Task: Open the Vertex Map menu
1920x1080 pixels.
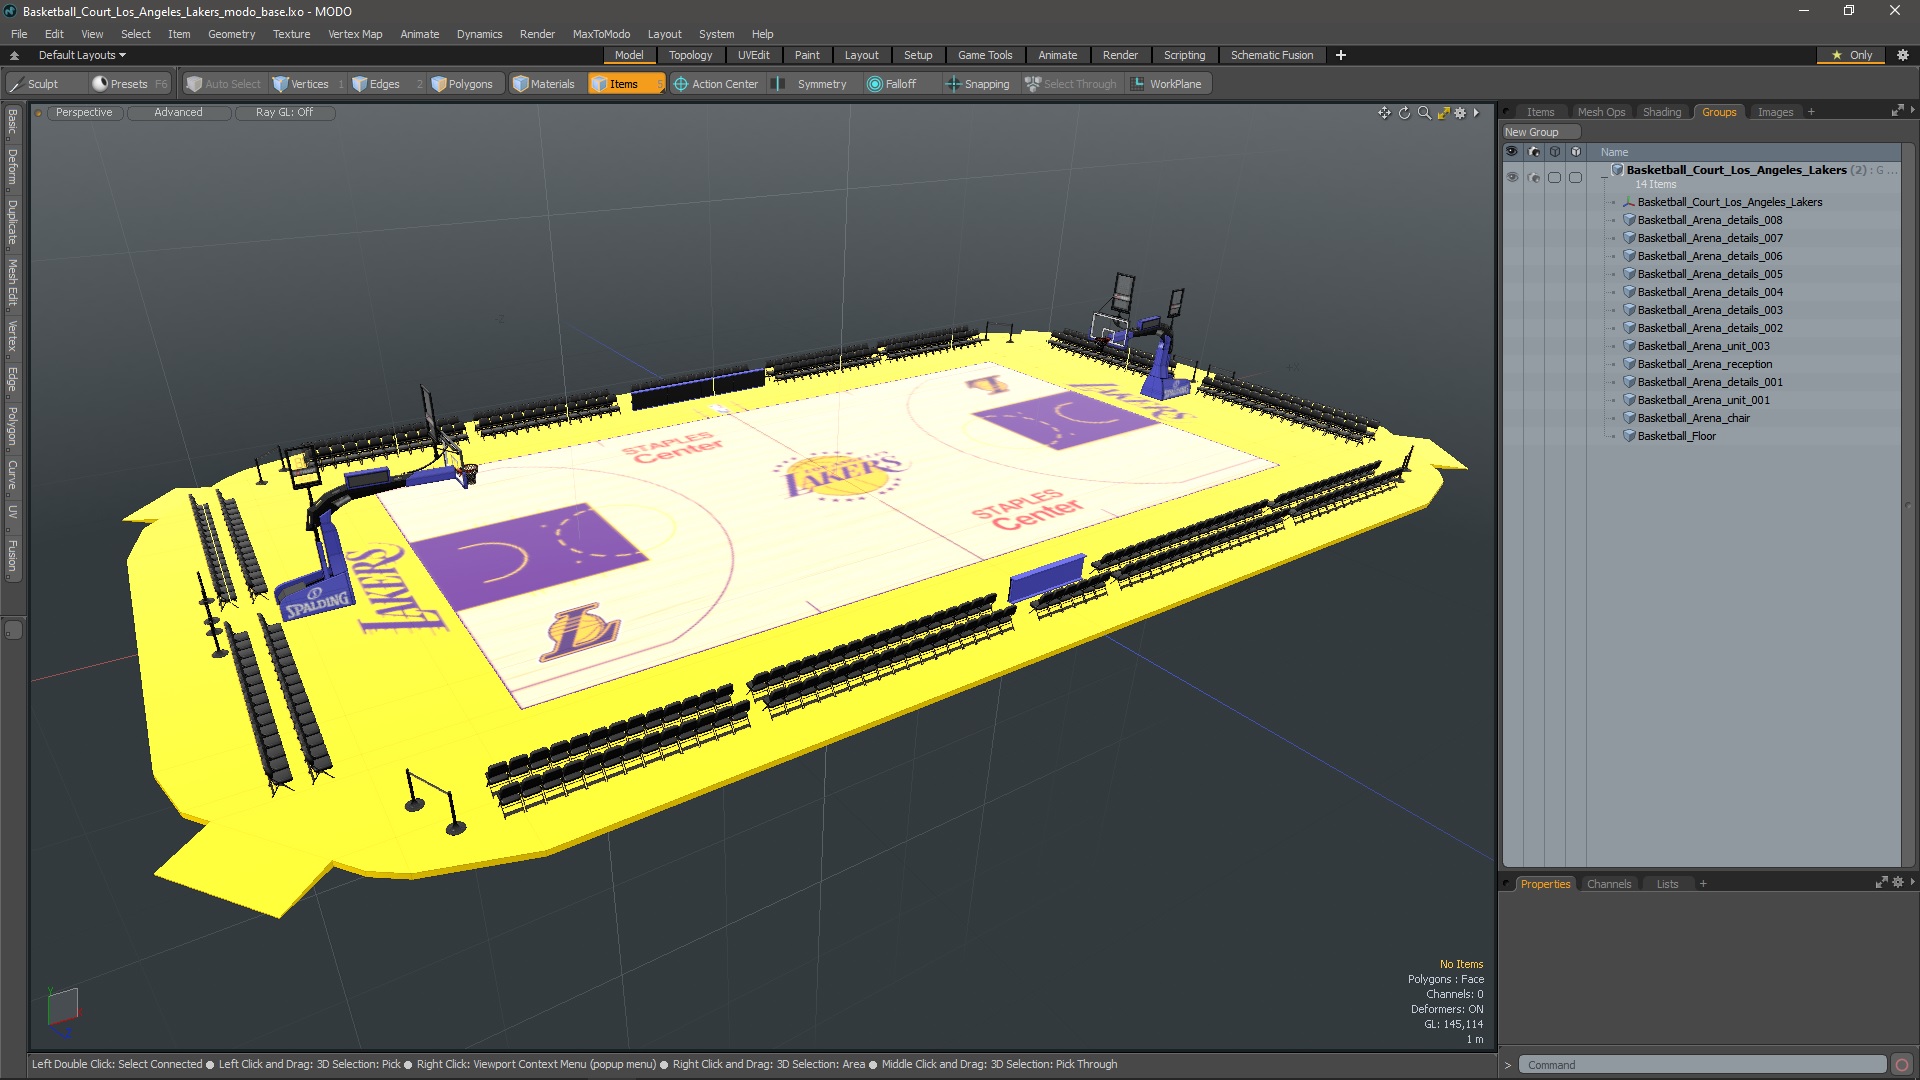Action: [355, 34]
